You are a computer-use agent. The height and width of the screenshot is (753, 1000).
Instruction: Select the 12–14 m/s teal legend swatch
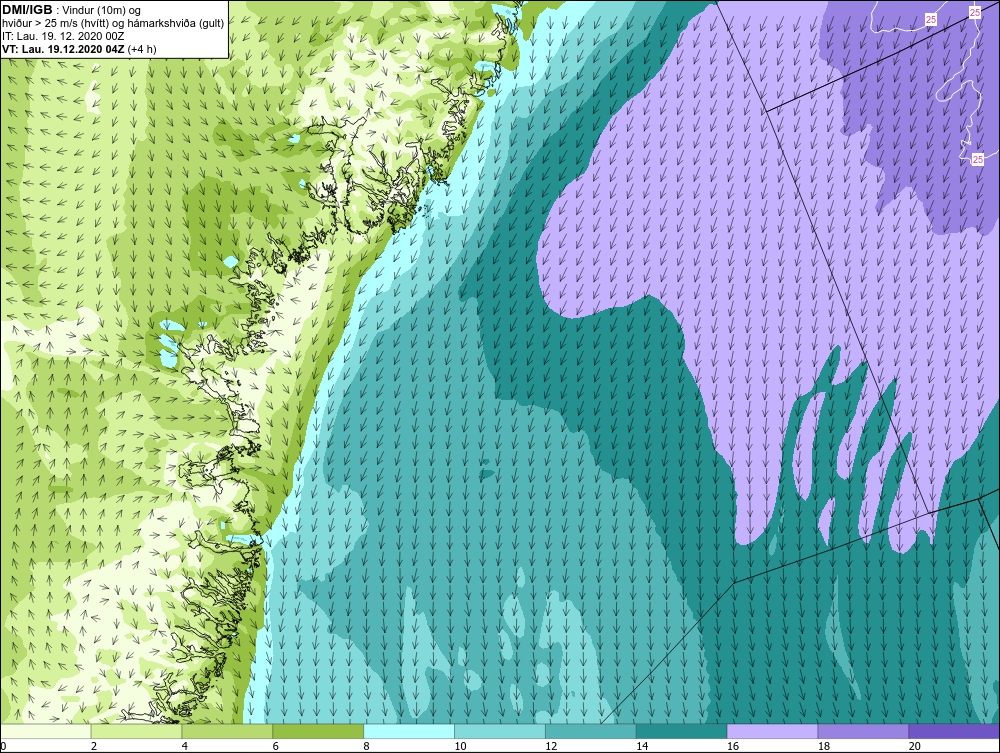coord(591,731)
